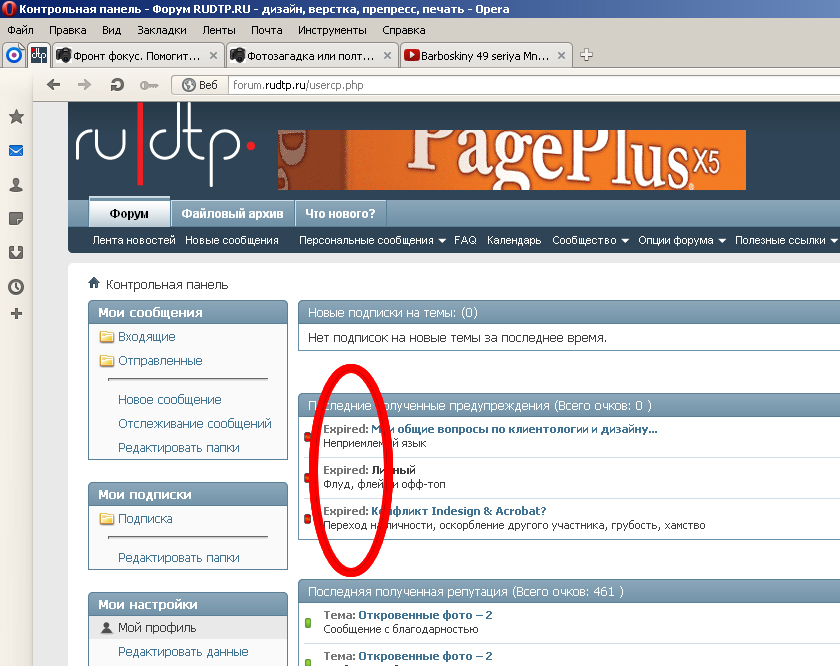This screenshot has height=666, width=840.
Task: Open the password manager key icon
Action: tap(148, 85)
